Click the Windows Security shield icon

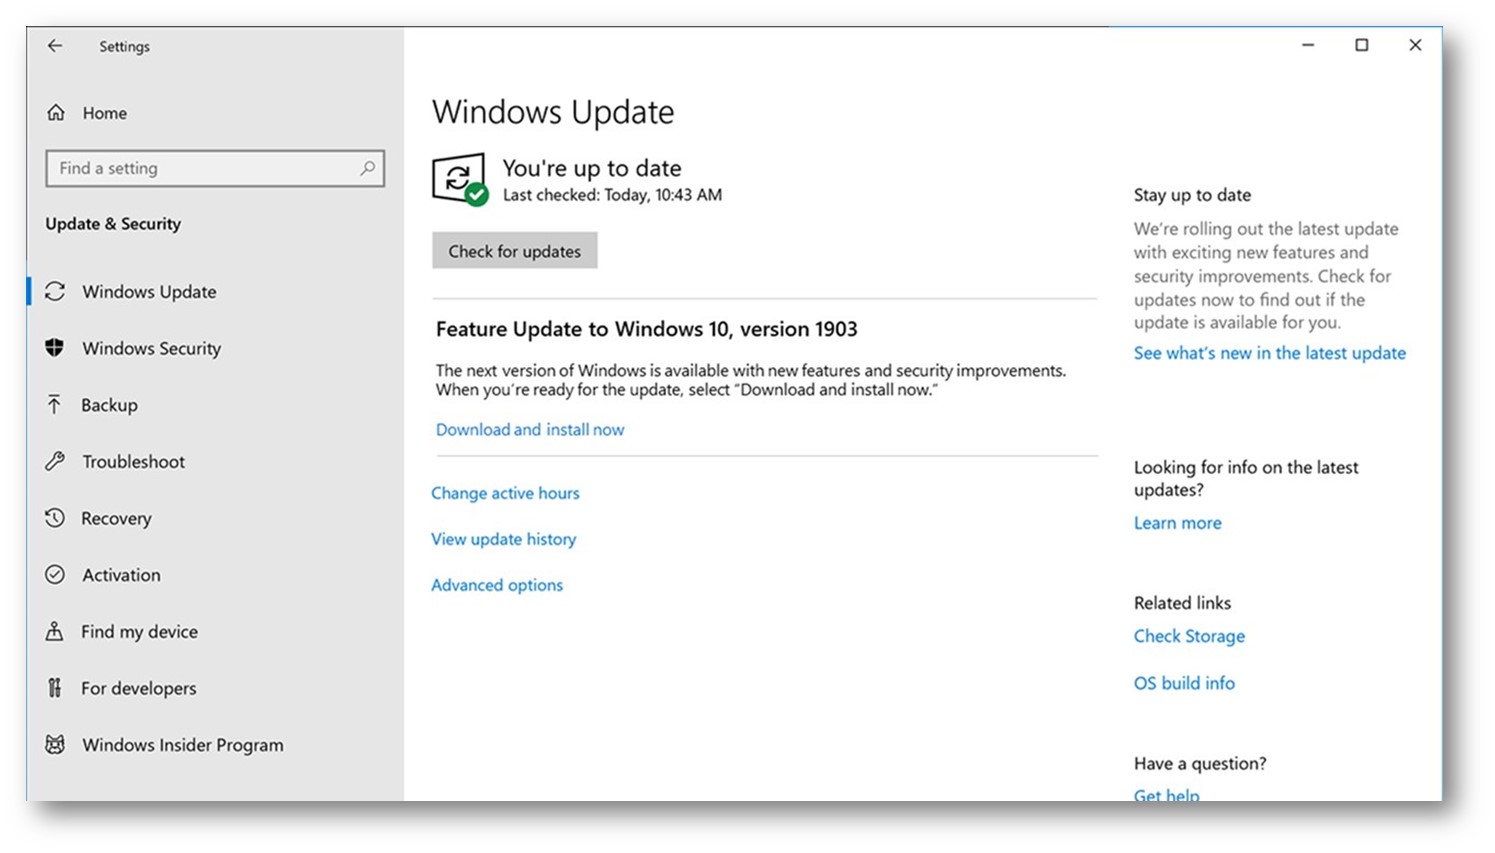pyautogui.click(x=55, y=348)
